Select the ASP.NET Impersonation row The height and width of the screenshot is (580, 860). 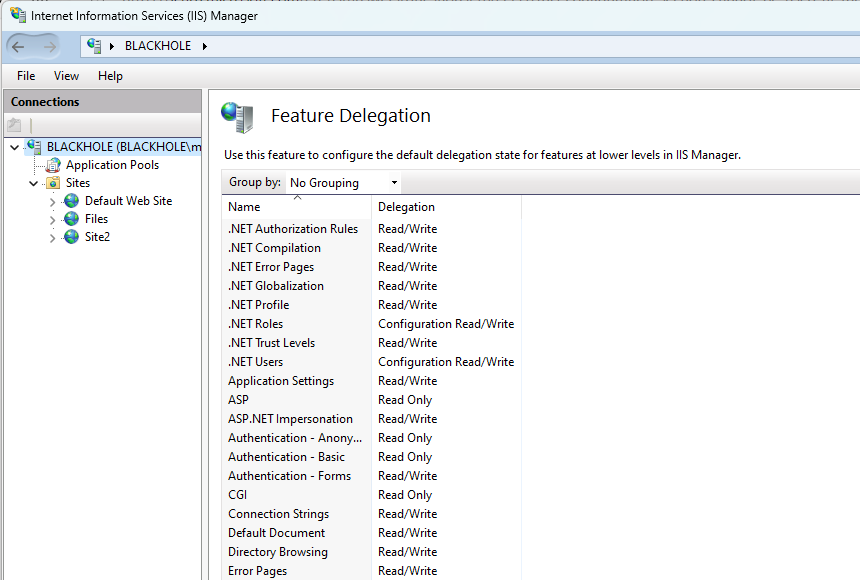pyautogui.click(x=371, y=419)
